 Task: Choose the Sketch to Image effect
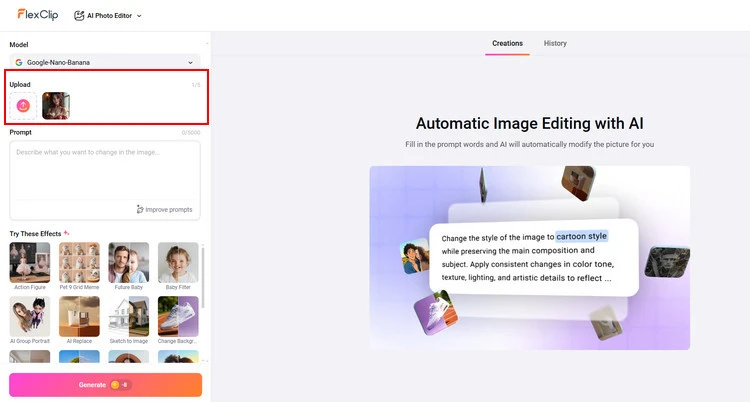coord(129,320)
